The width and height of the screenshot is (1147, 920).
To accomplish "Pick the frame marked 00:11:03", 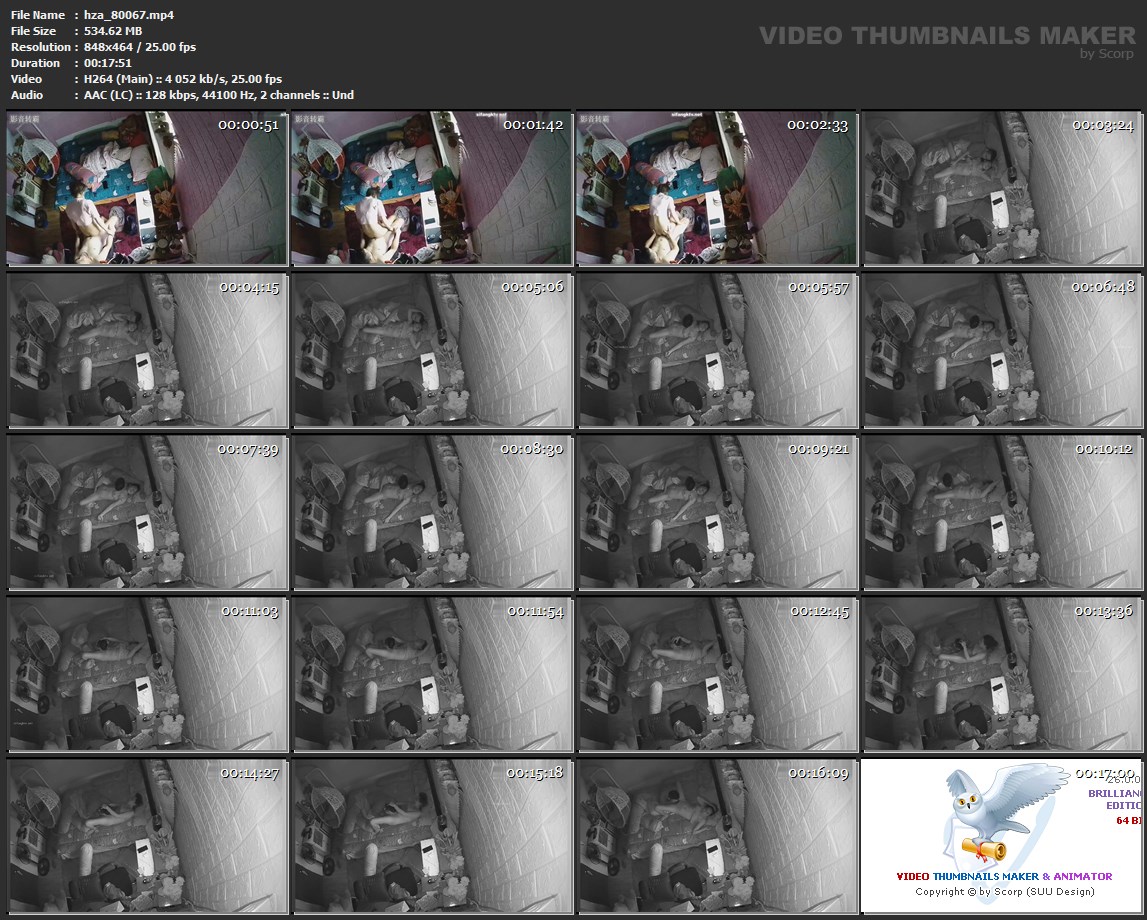I will [x=147, y=674].
